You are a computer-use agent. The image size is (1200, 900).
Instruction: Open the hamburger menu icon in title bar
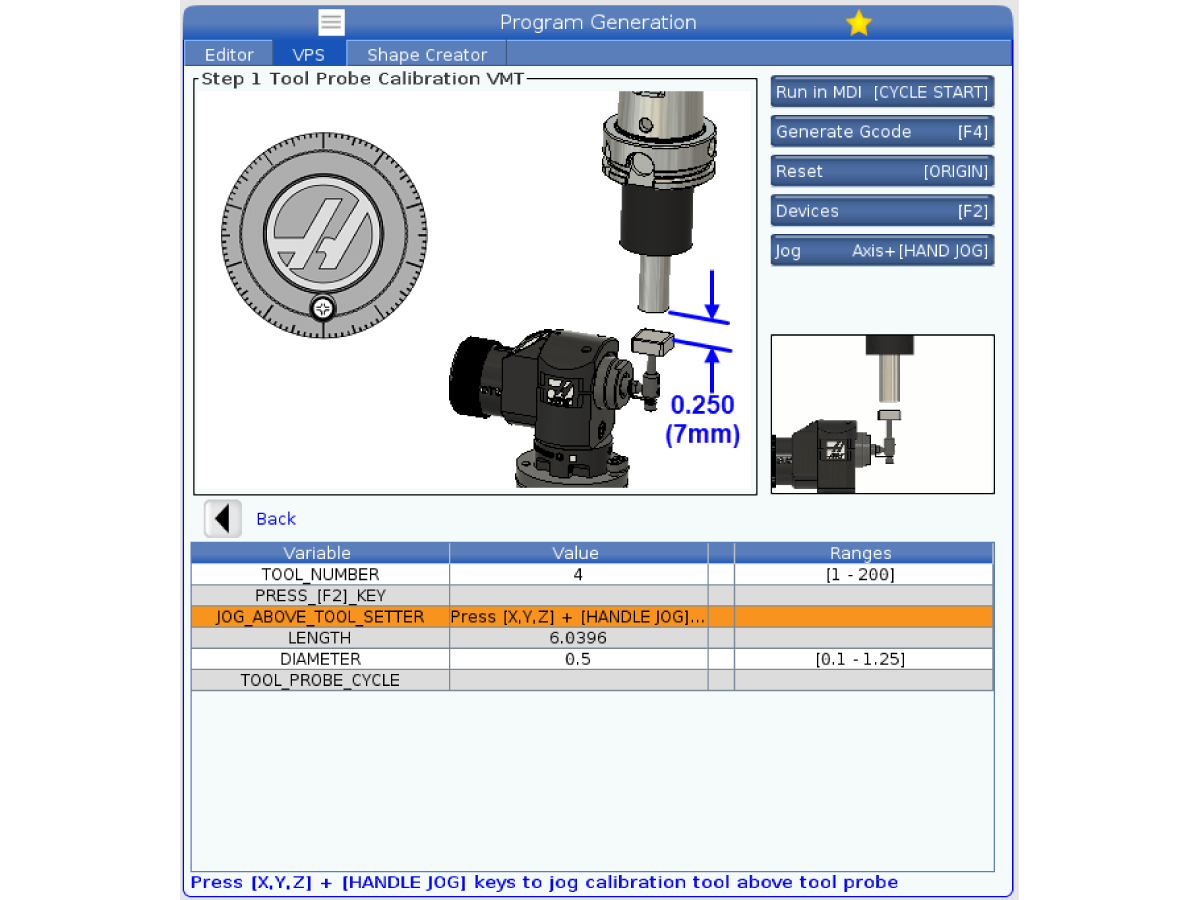point(331,22)
